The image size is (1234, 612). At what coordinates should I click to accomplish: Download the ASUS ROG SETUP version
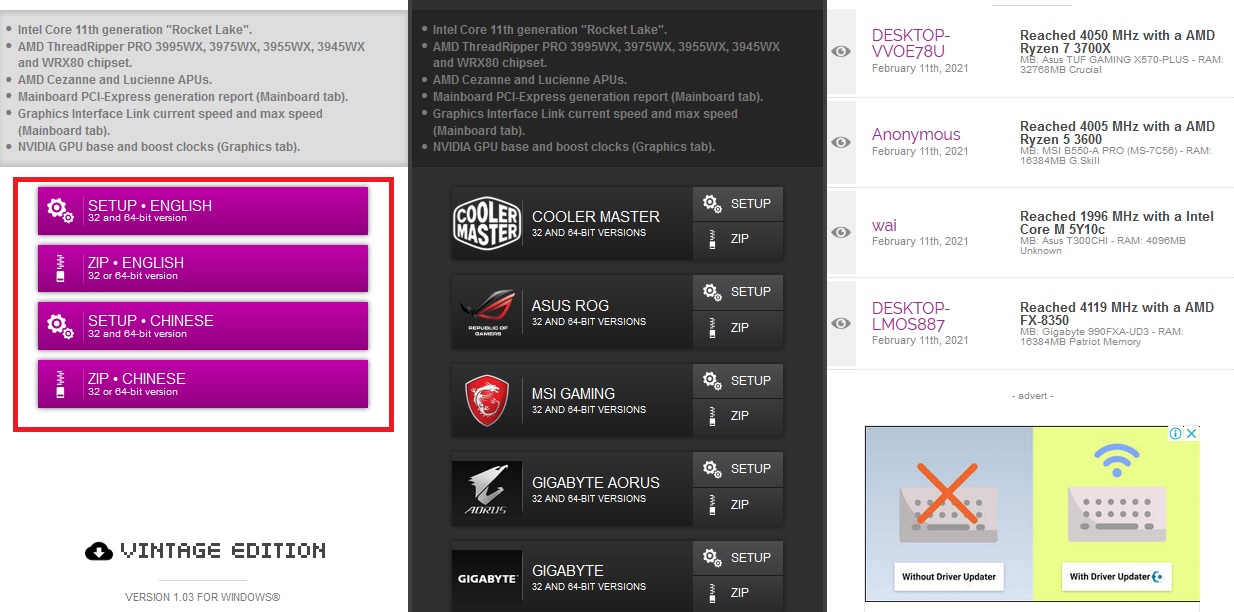click(x=738, y=292)
